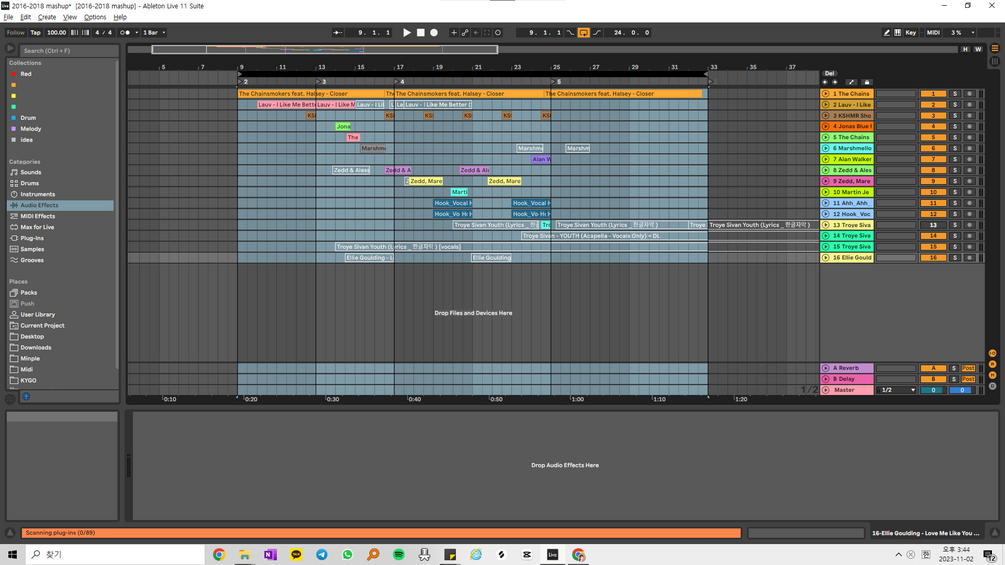Toggle the Loop switch in the transport

[x=583, y=33]
